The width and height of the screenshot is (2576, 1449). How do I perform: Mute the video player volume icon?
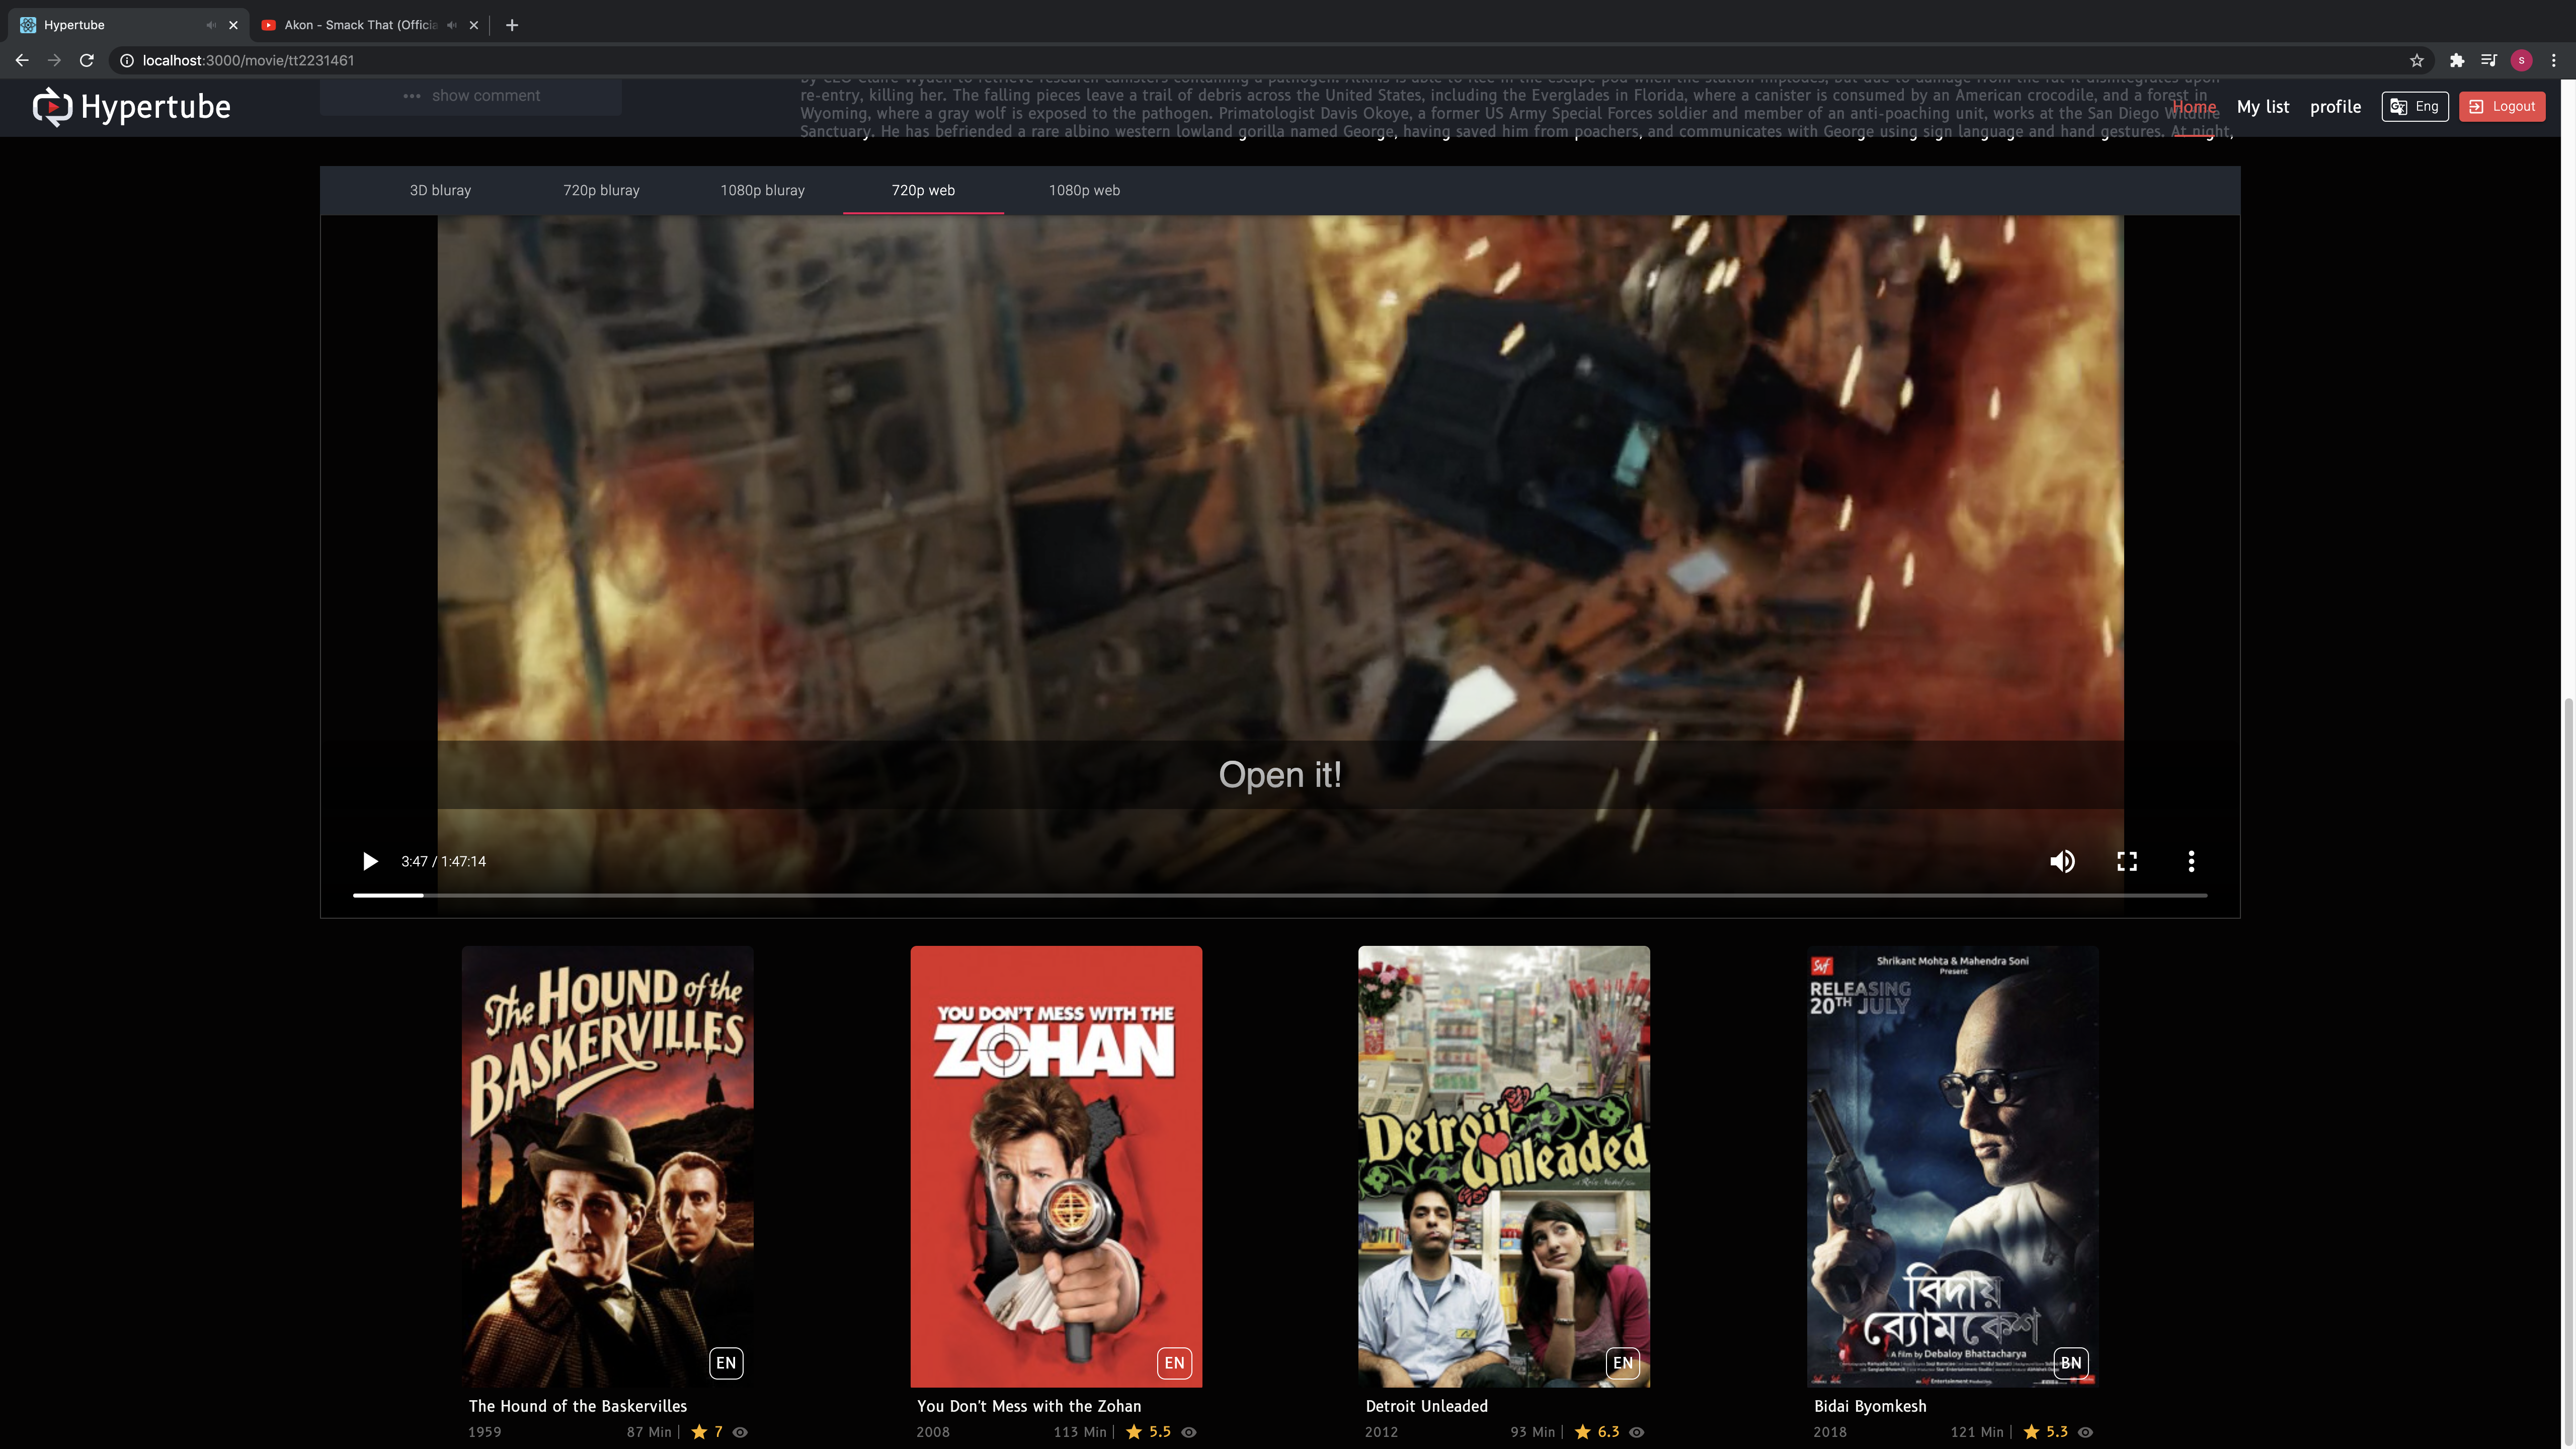tap(2062, 861)
